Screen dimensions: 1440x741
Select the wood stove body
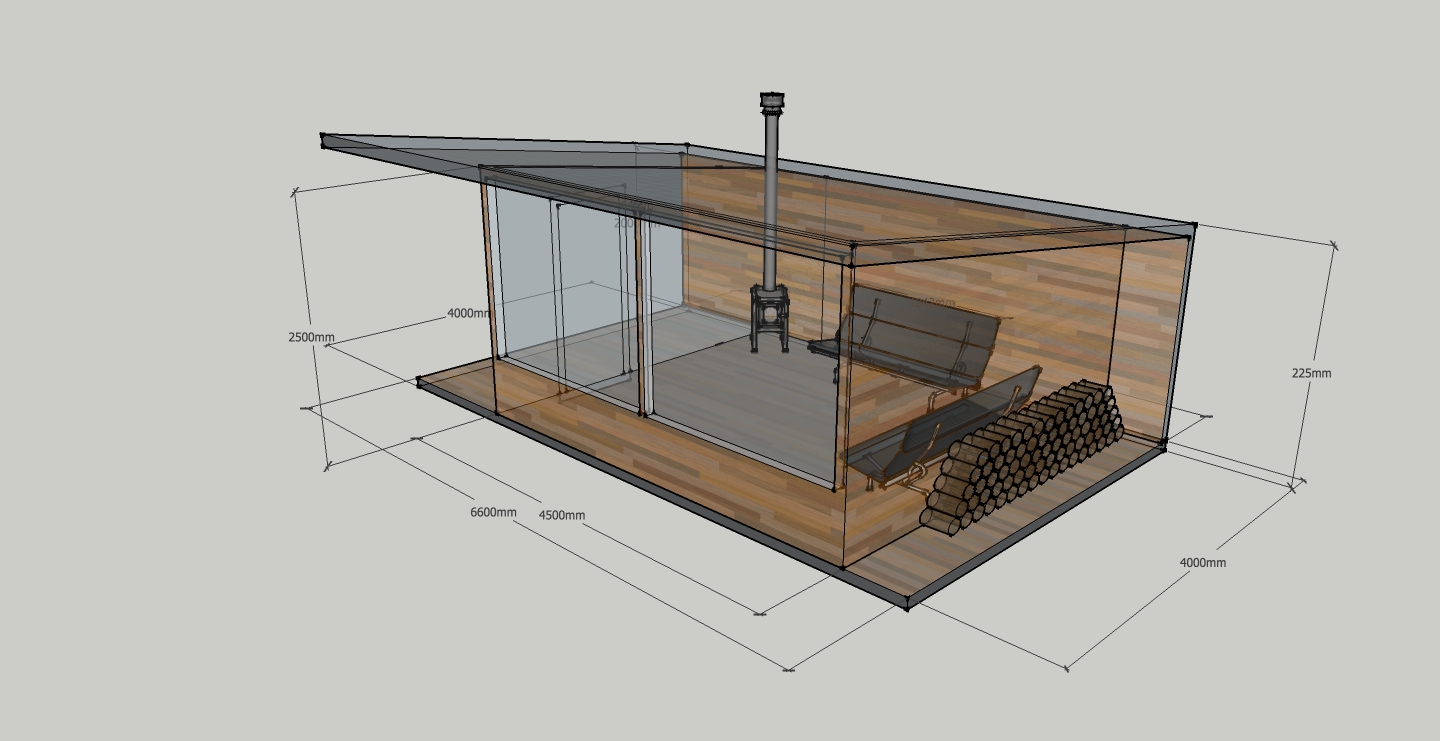[770, 316]
